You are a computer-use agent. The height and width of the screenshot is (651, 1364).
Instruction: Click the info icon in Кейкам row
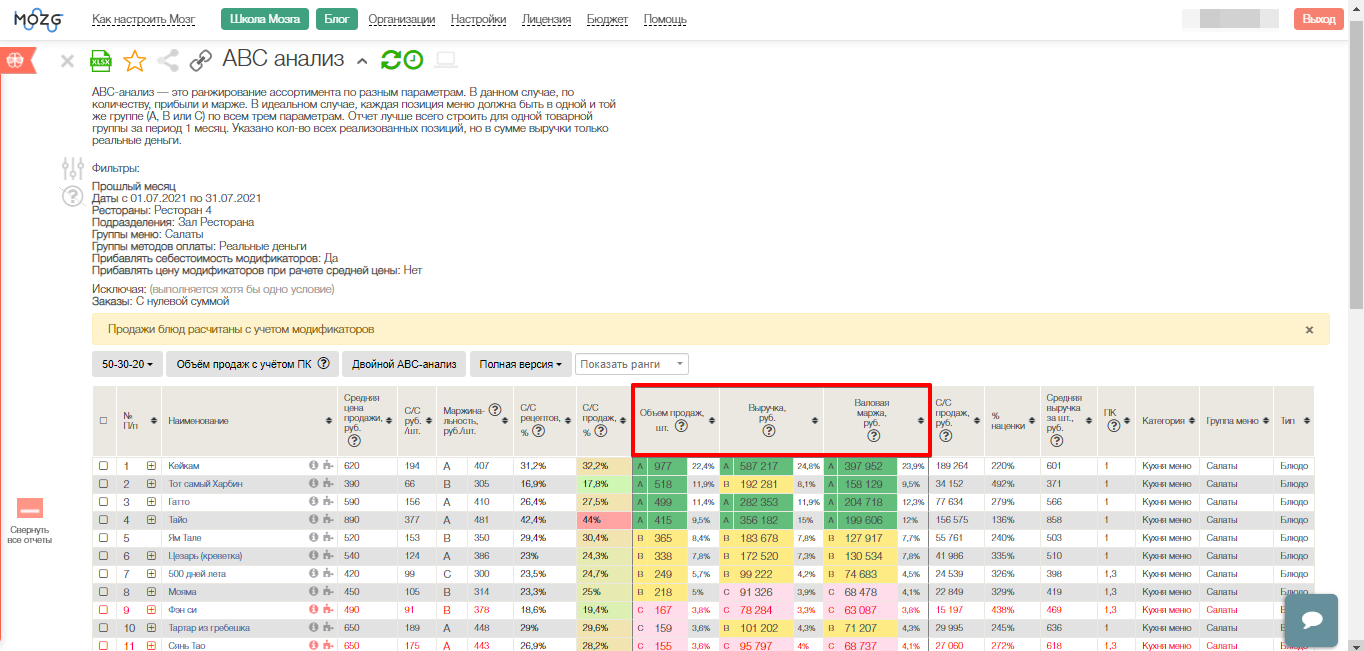313,466
